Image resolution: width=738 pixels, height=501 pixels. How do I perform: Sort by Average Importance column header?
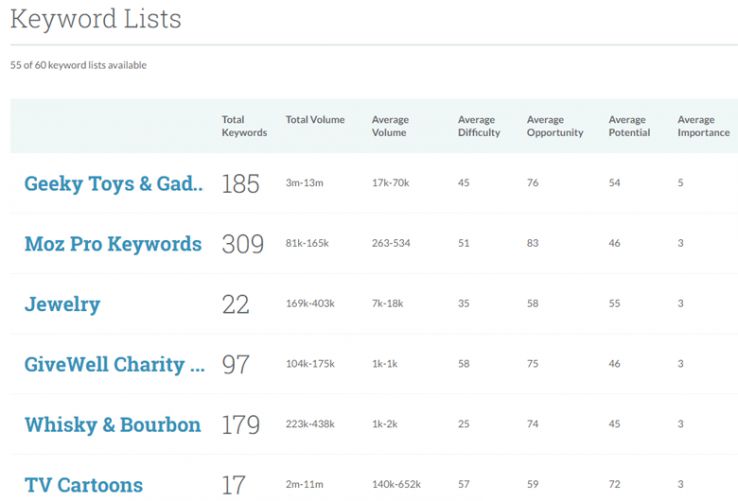point(703,126)
